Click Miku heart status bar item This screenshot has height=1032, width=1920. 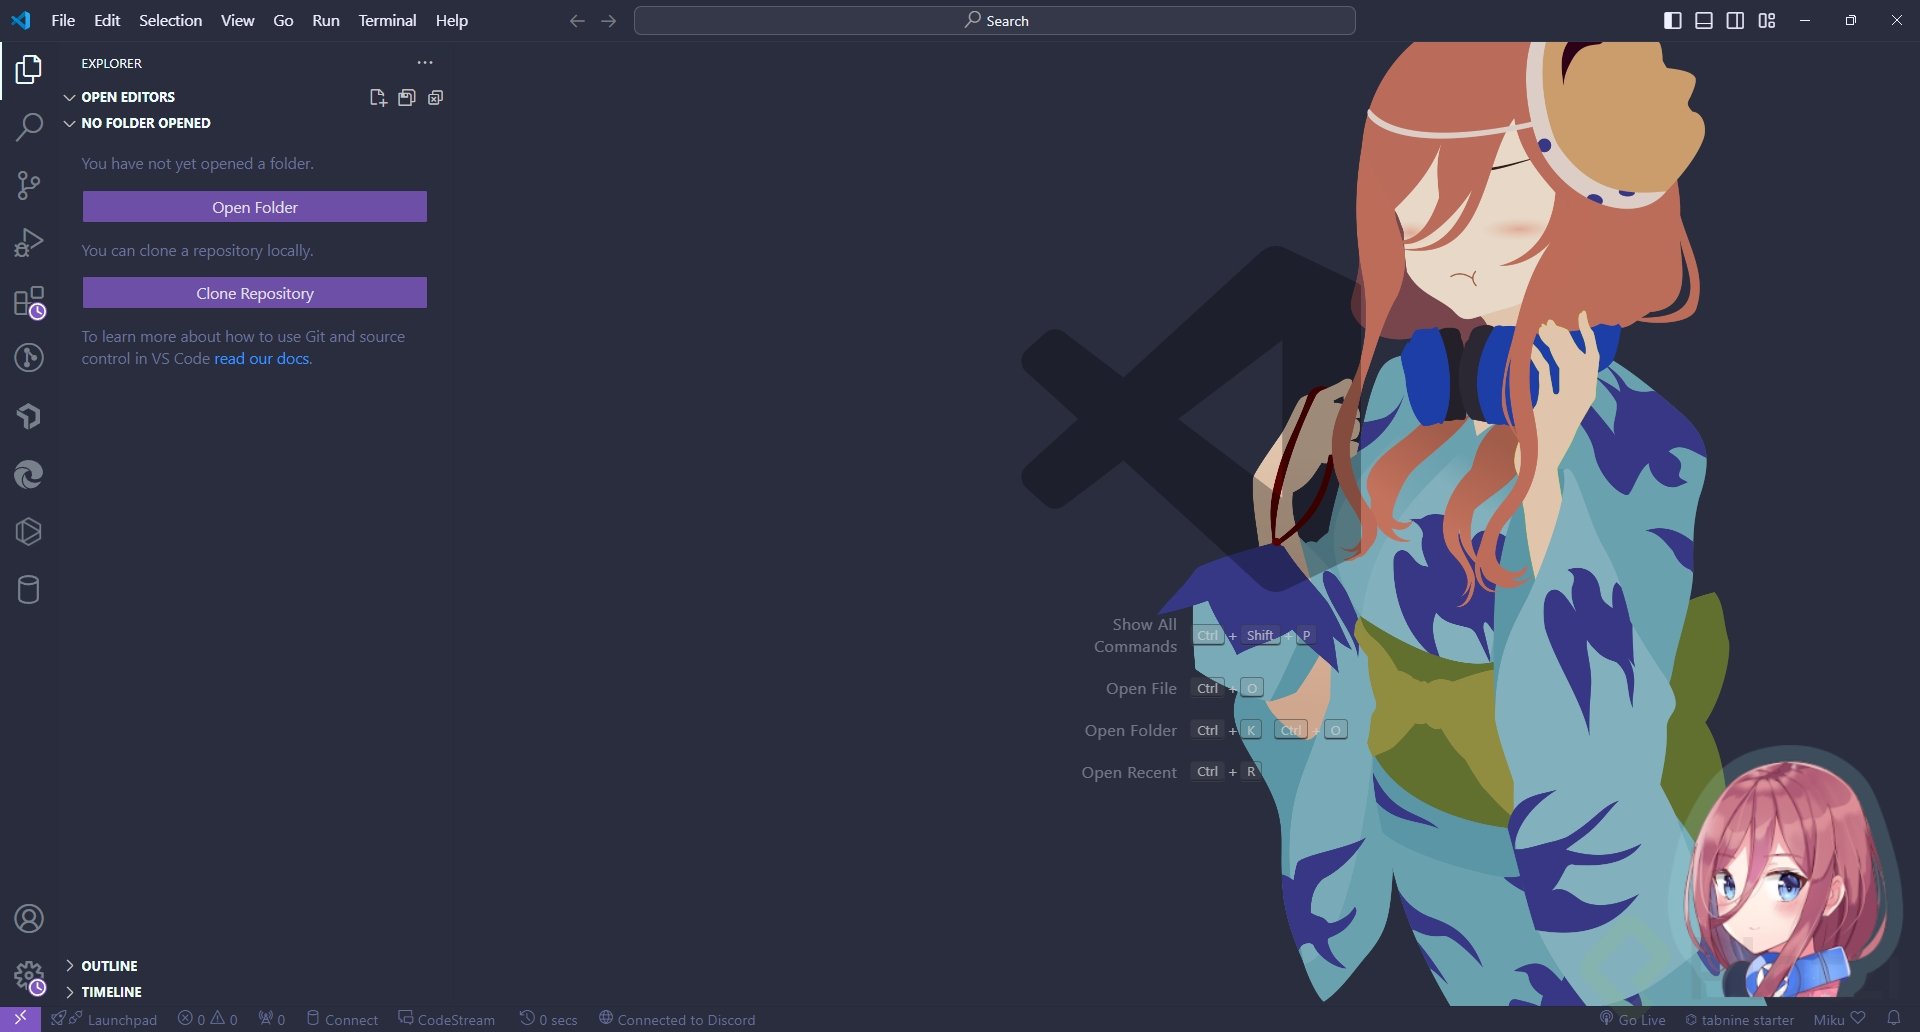[x=1839, y=1019]
